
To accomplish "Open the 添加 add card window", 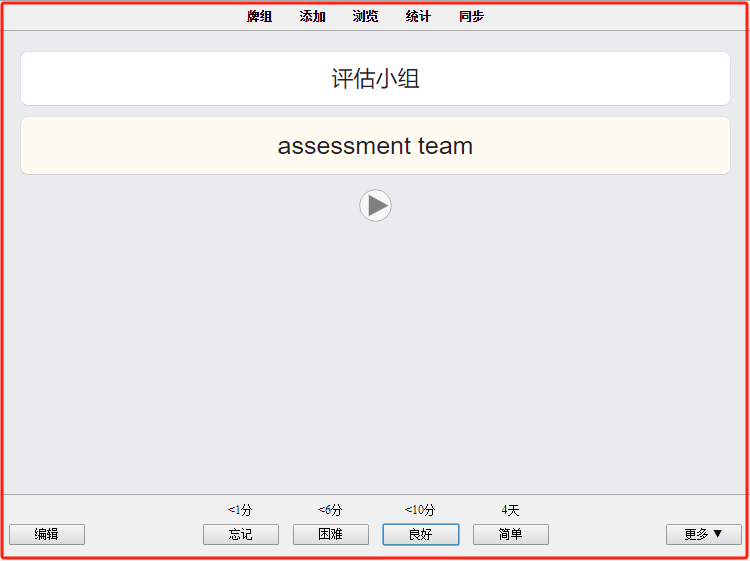I will (x=312, y=16).
